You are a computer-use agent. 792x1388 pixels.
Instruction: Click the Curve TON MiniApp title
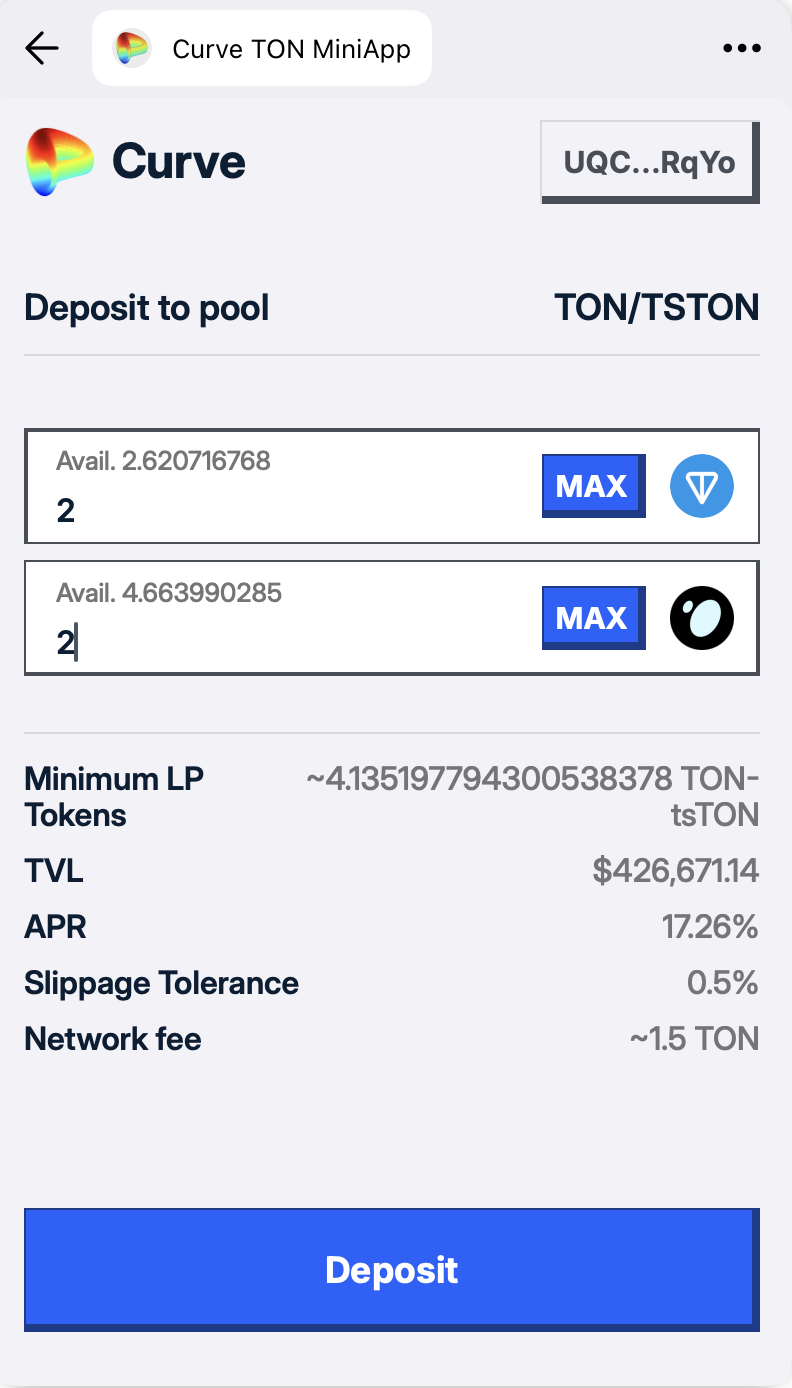coord(291,48)
